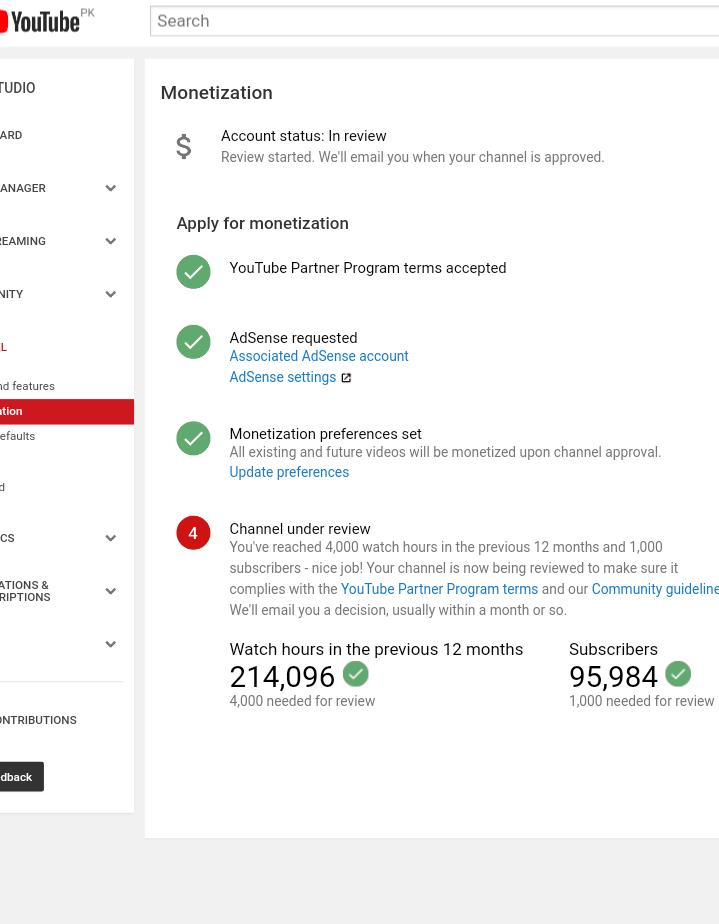719x924 pixels.
Task: Click the green check beside Monetization preferences set
Action: (193, 438)
